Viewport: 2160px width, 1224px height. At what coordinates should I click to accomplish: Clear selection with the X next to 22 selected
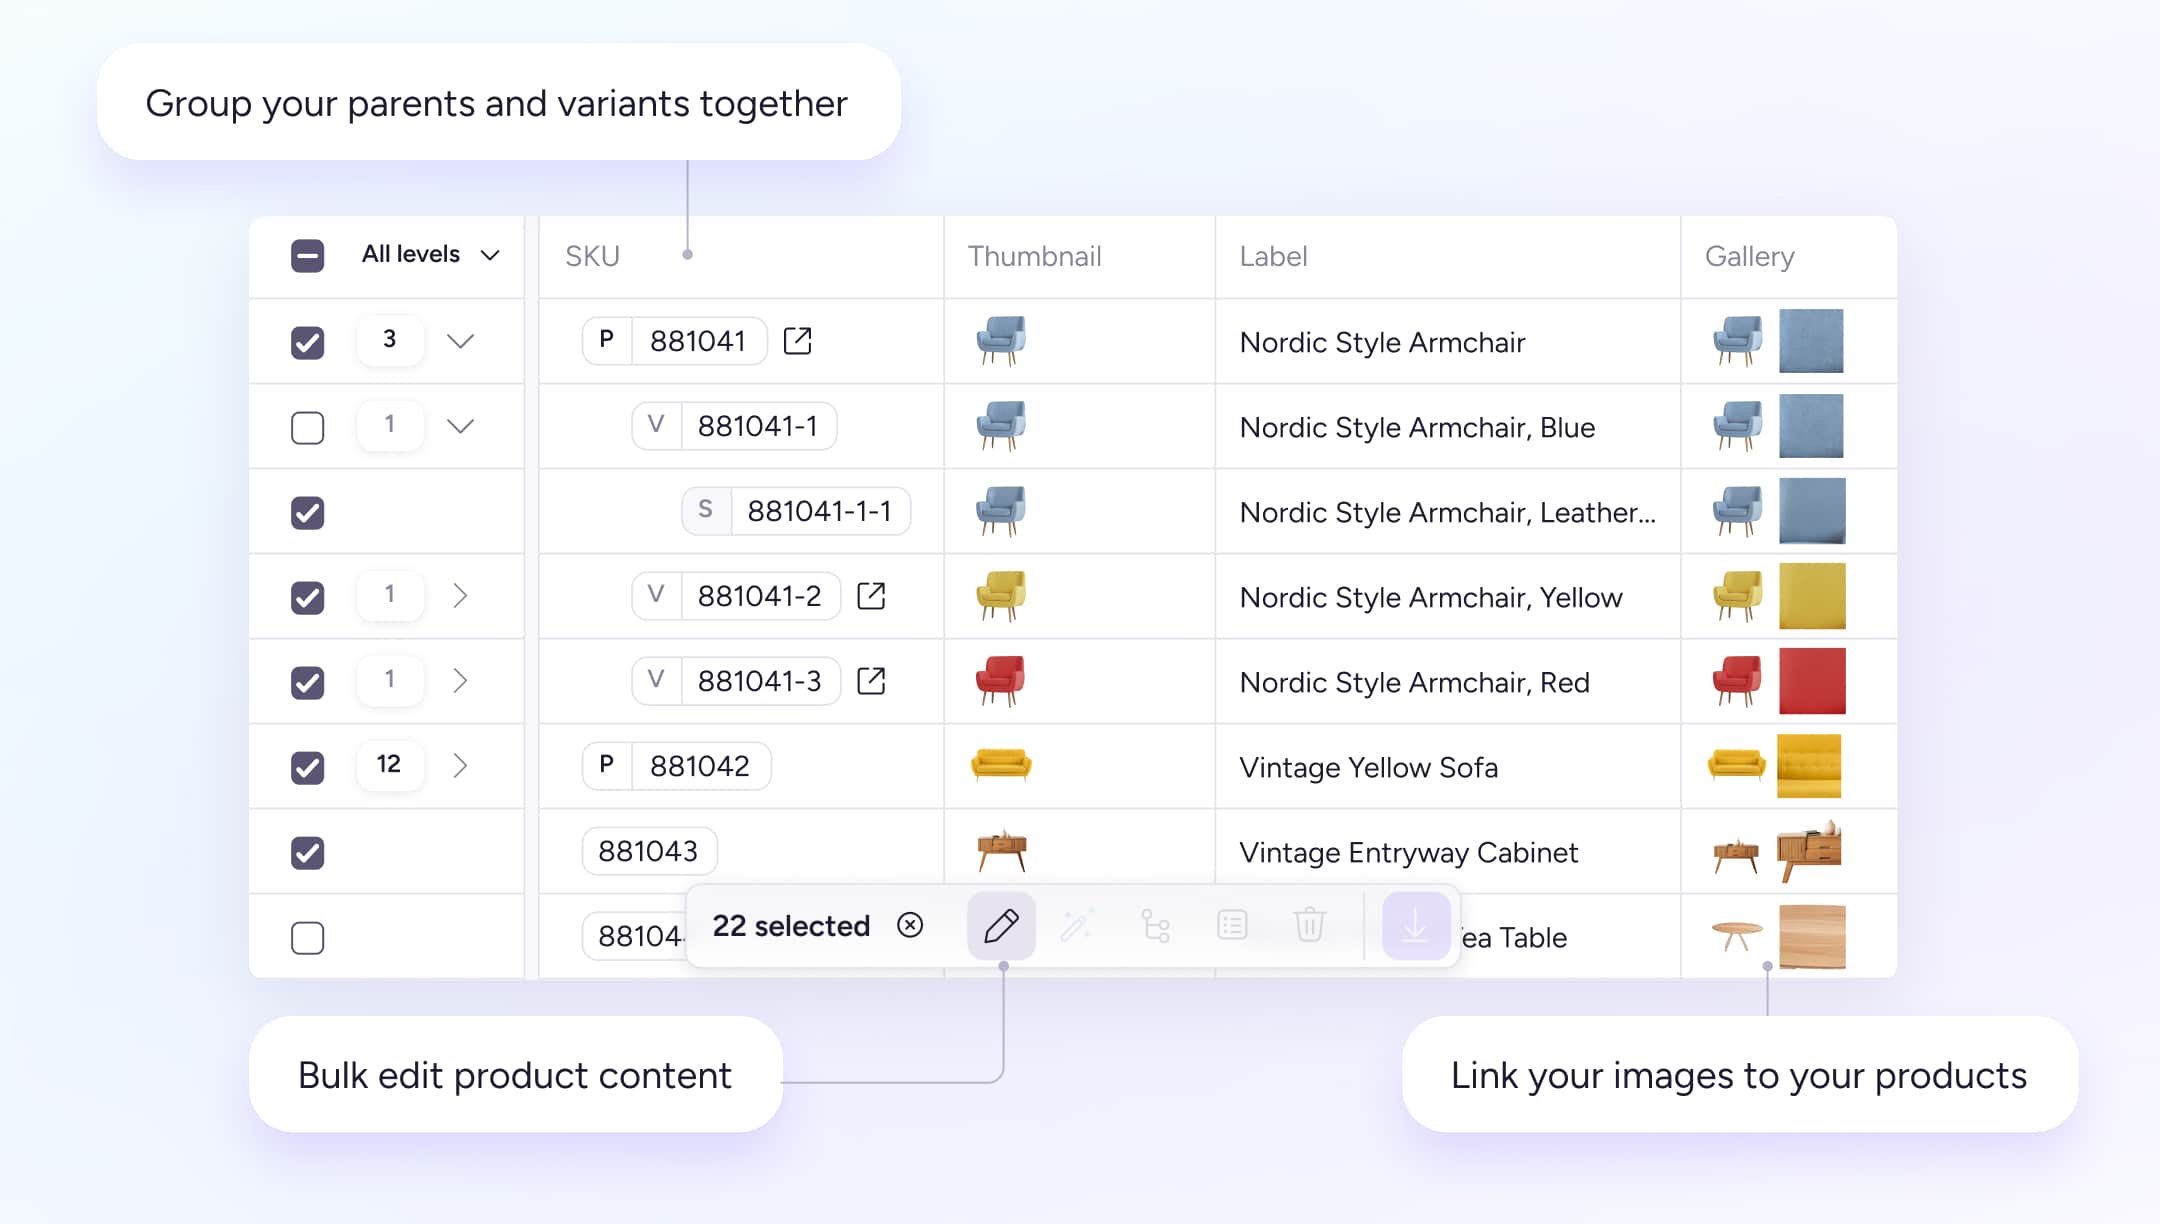910,925
